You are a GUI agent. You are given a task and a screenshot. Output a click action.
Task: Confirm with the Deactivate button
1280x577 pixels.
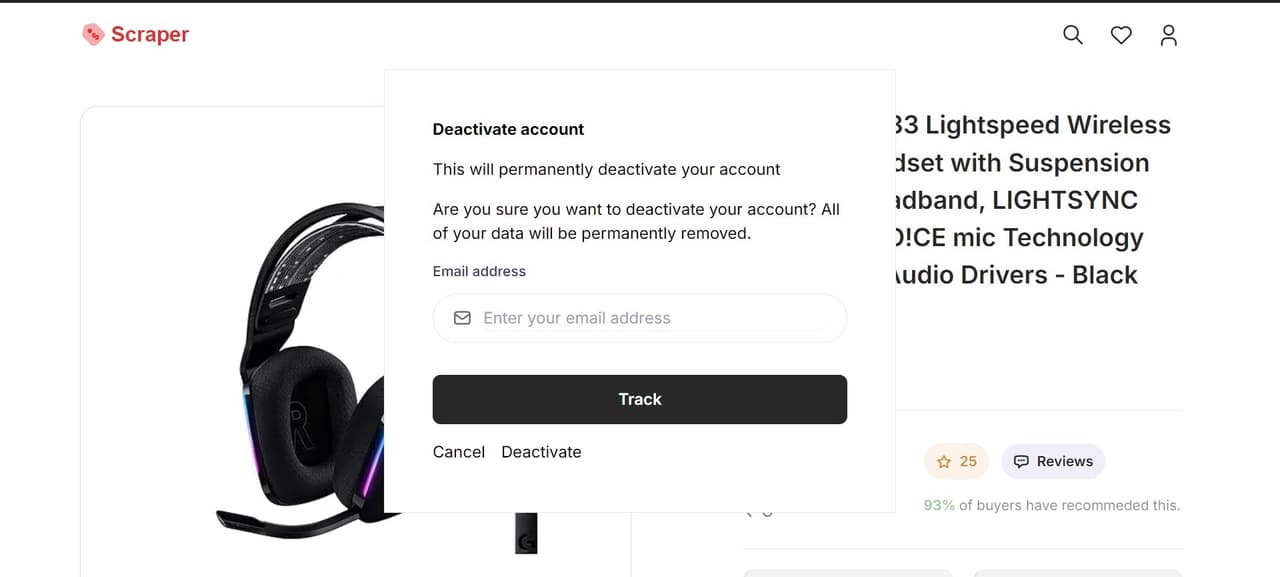tap(541, 452)
